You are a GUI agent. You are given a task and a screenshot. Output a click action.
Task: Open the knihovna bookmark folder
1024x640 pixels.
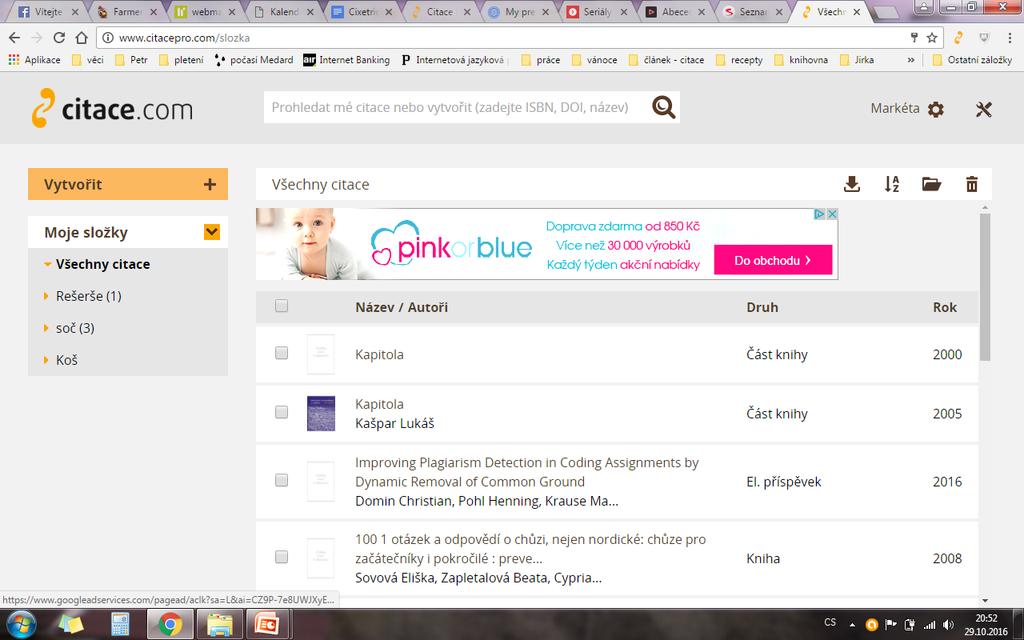801,59
